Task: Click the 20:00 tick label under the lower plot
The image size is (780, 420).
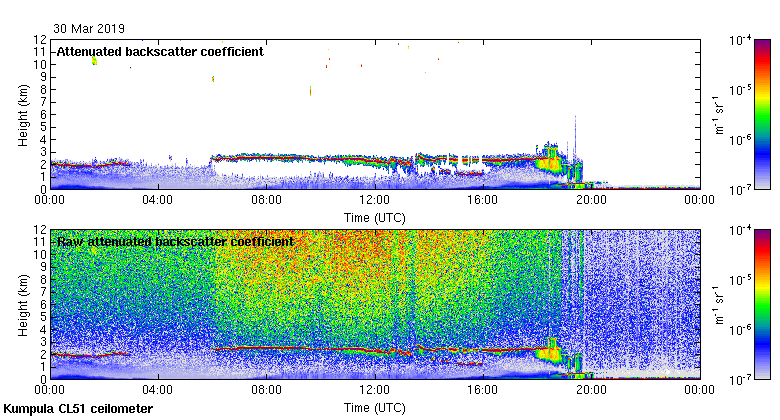Action: click(x=591, y=390)
